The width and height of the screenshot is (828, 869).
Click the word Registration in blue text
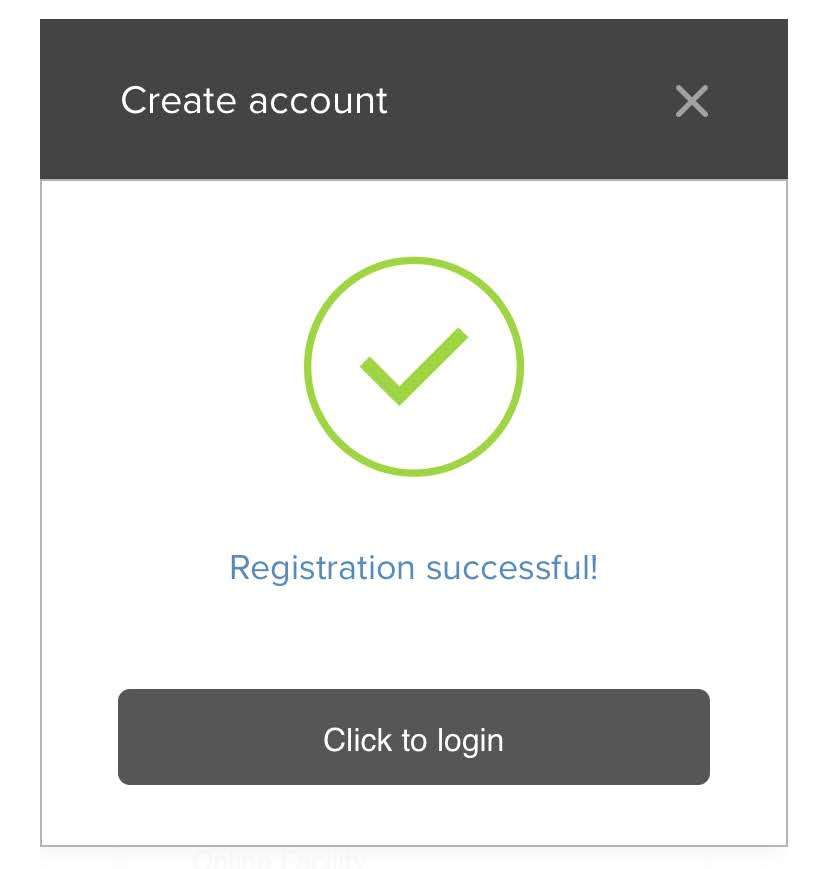click(322, 568)
